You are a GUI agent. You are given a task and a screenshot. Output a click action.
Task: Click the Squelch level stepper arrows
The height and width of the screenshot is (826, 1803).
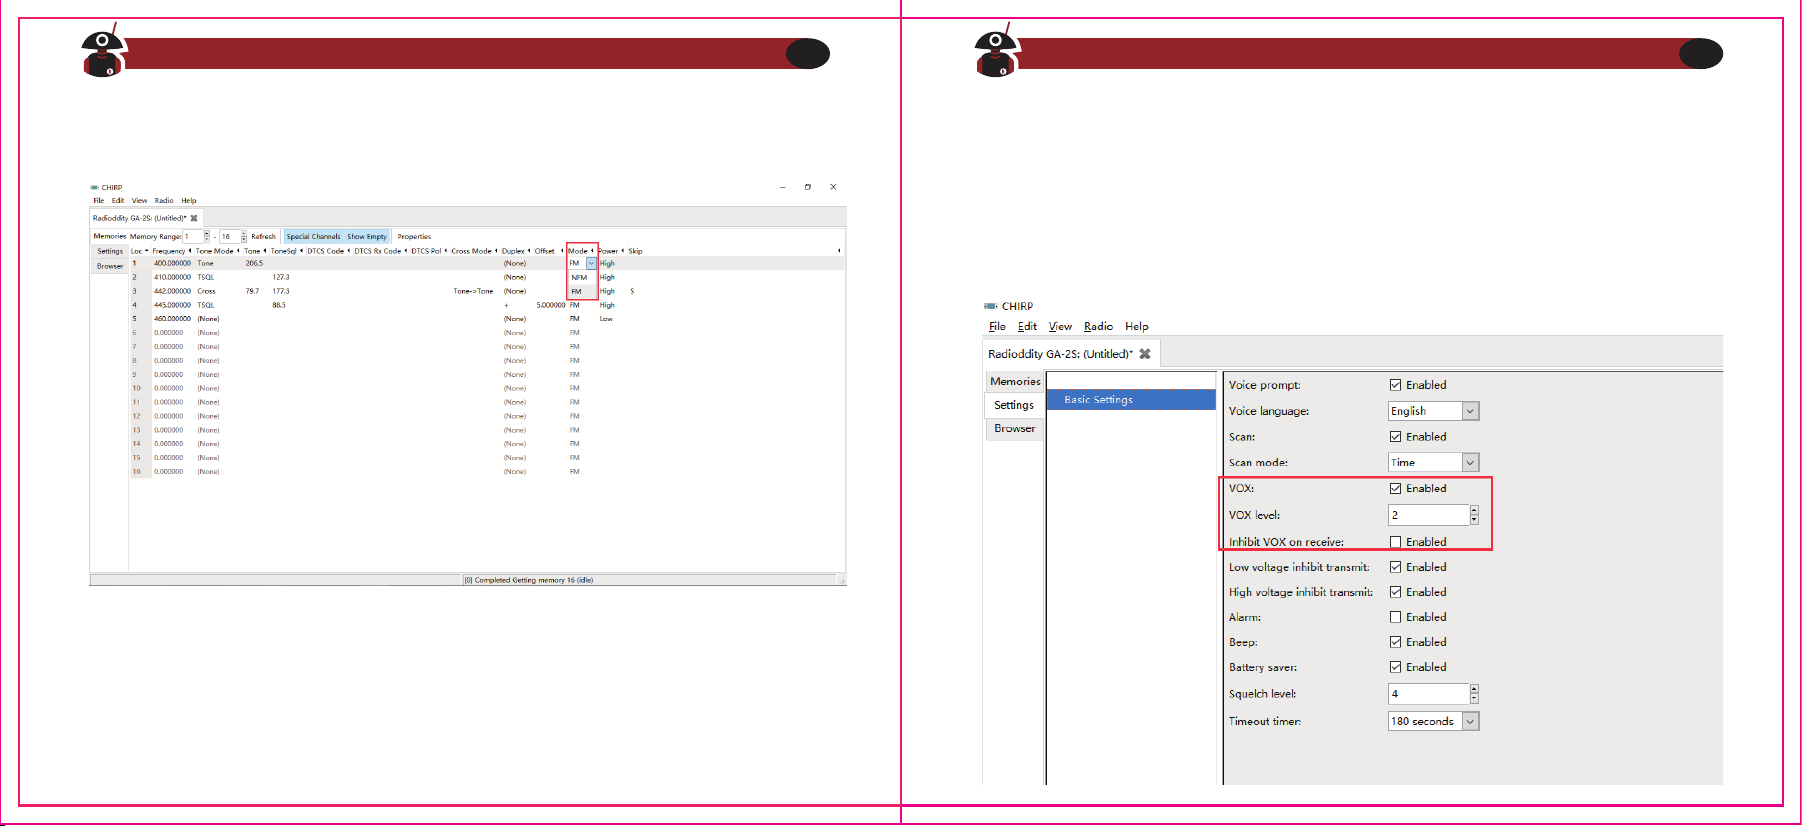pyautogui.click(x=1474, y=694)
